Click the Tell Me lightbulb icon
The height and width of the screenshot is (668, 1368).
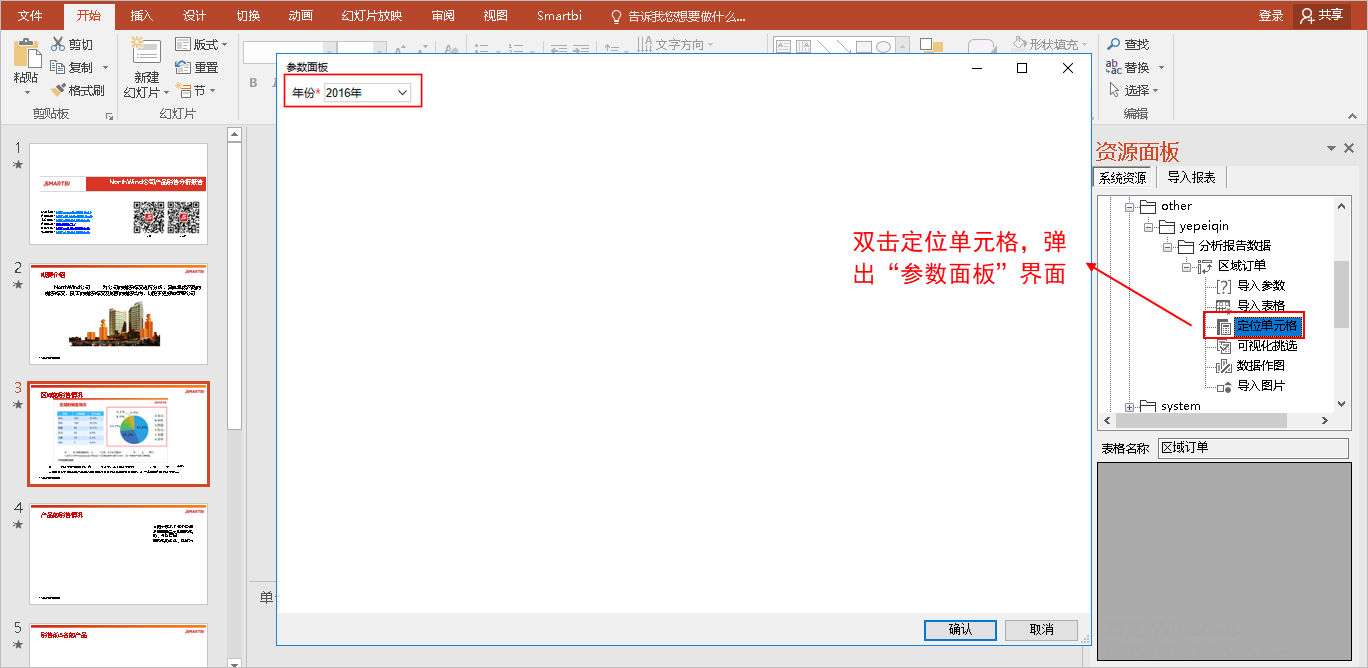616,16
